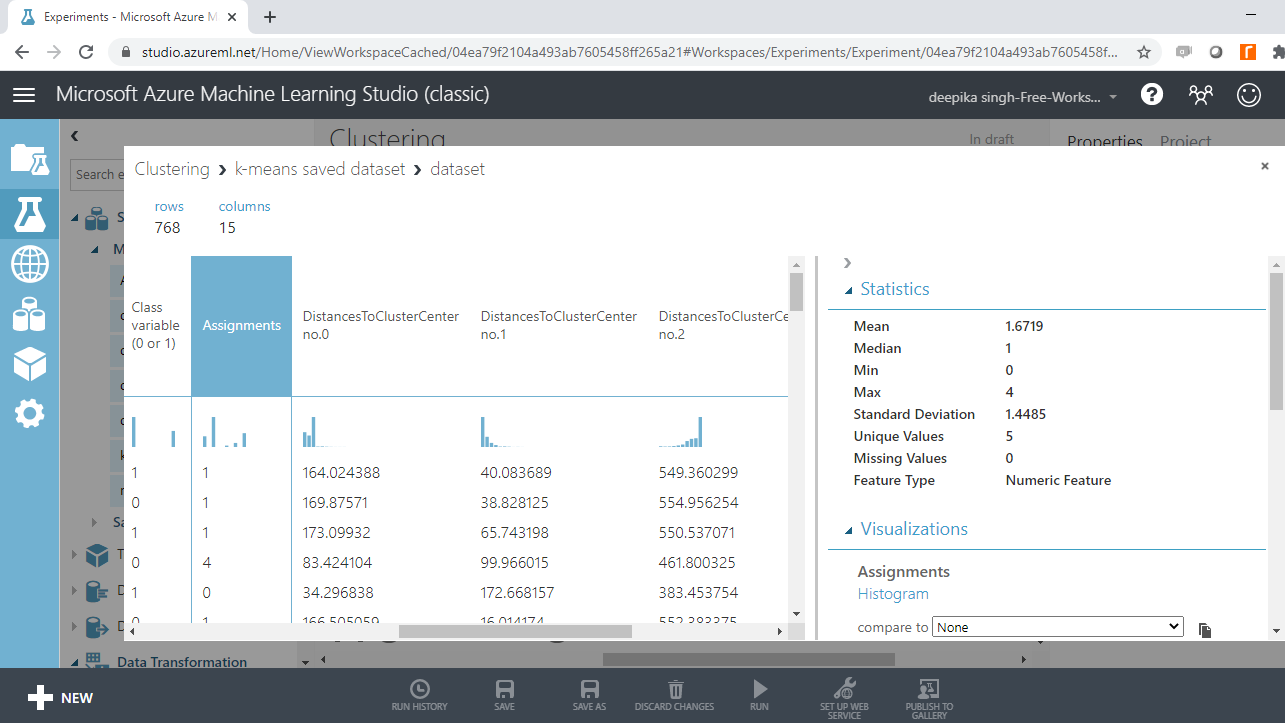Copy visualization code icon beside compare dropdown

coord(1205,630)
